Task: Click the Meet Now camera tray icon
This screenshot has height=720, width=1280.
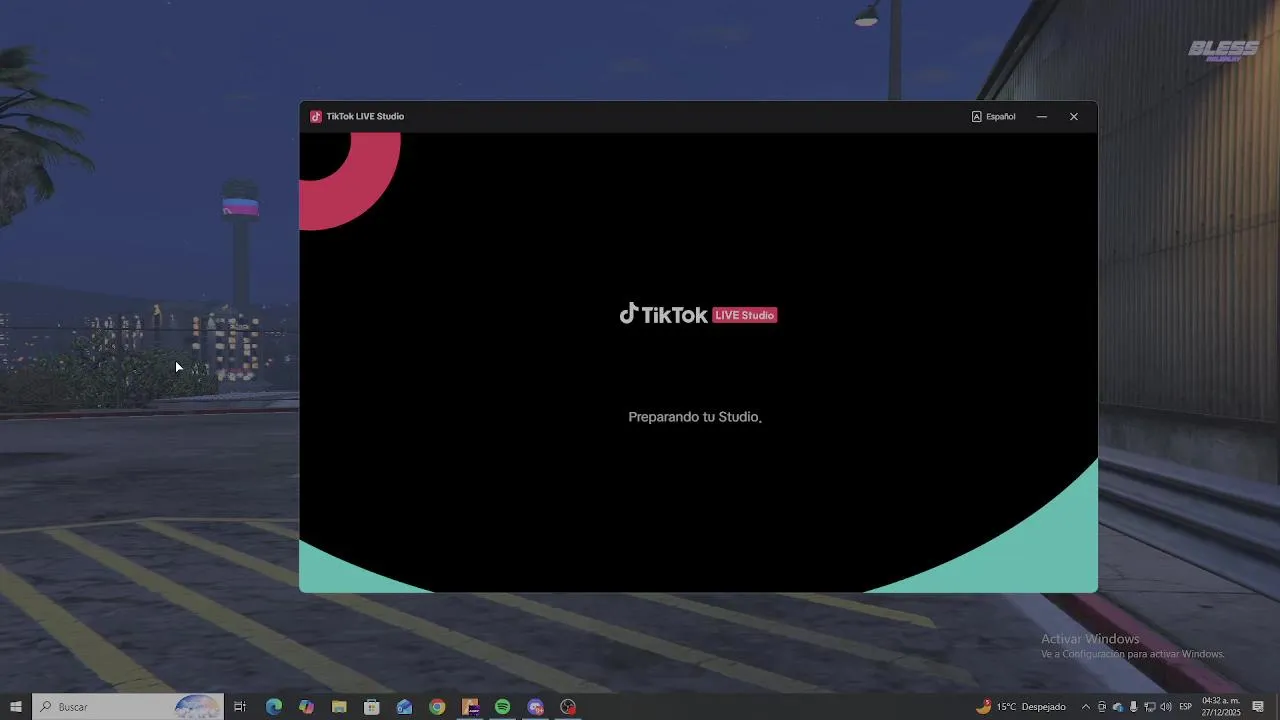Action: pyautogui.click(x=1102, y=707)
